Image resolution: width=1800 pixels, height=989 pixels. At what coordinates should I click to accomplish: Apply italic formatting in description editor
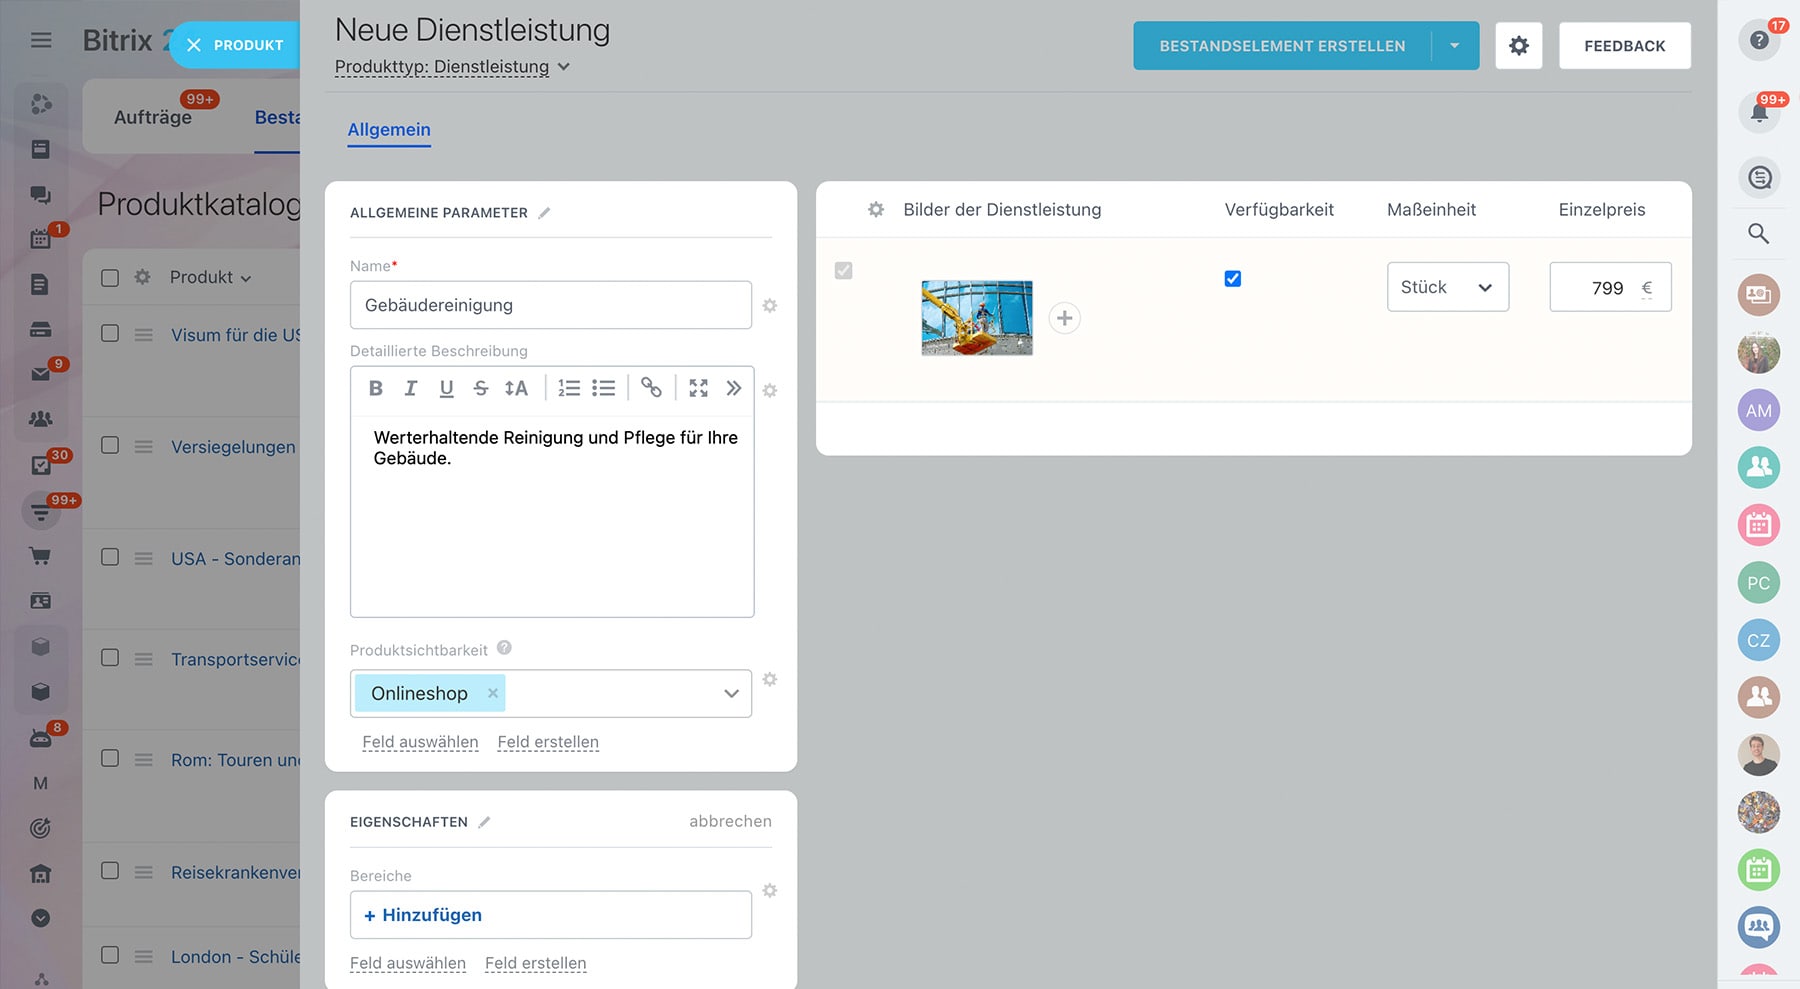coord(411,389)
